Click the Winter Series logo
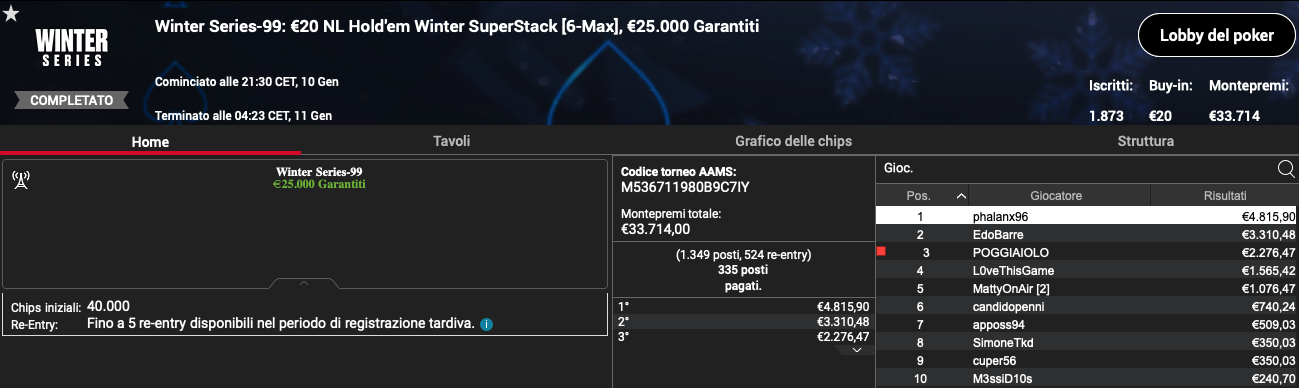Image resolution: width=1299 pixels, height=388 pixels. coord(69,47)
